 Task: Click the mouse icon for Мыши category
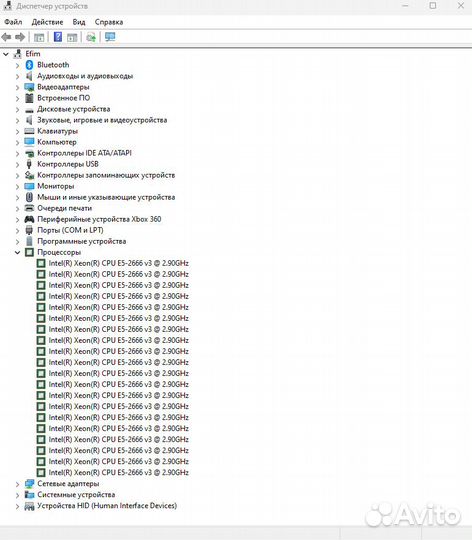(29, 197)
